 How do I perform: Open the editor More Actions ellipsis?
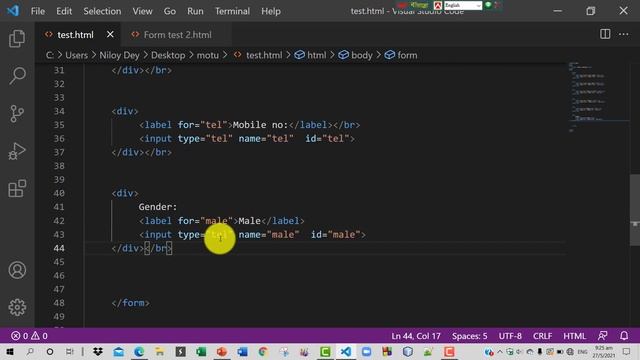pyautogui.click(x=623, y=34)
